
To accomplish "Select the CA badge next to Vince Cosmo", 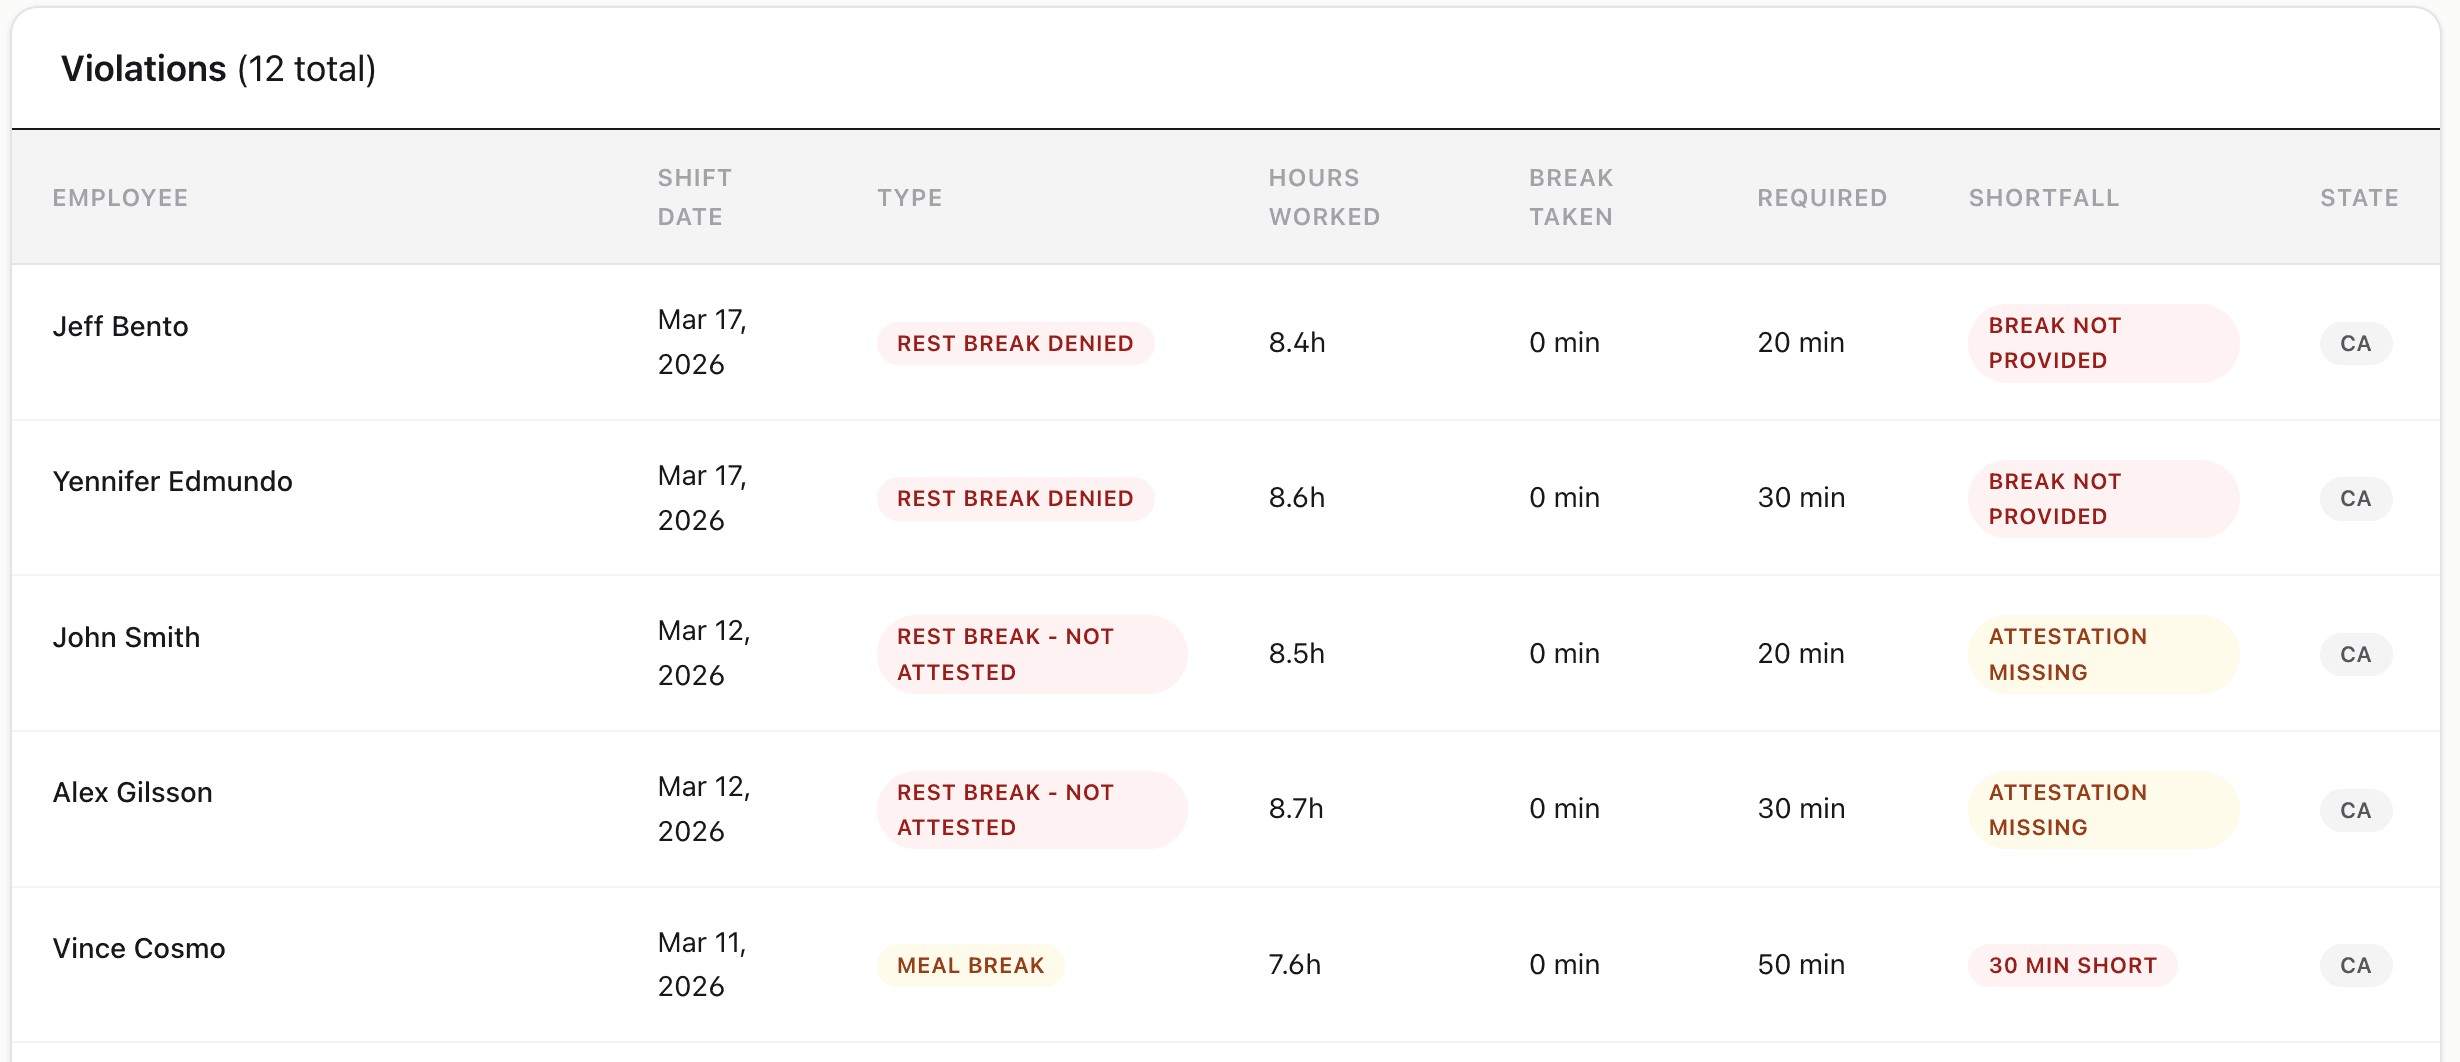I will [2355, 964].
